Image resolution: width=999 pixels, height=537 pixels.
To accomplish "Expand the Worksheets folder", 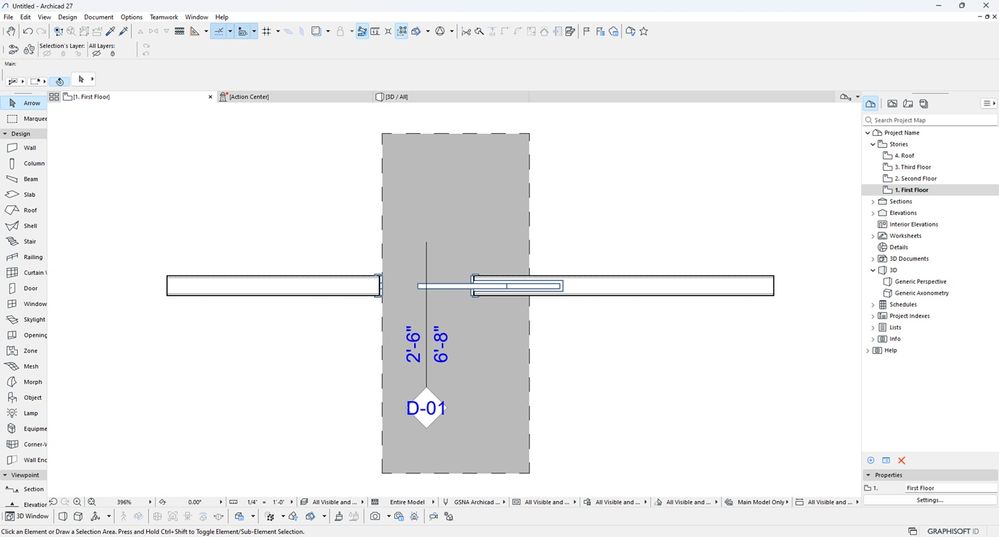I will pos(873,236).
